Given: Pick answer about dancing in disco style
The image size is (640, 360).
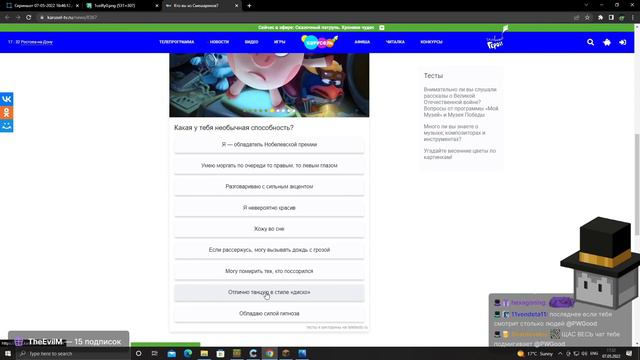Looking at the screenshot, I should (x=269, y=293).
